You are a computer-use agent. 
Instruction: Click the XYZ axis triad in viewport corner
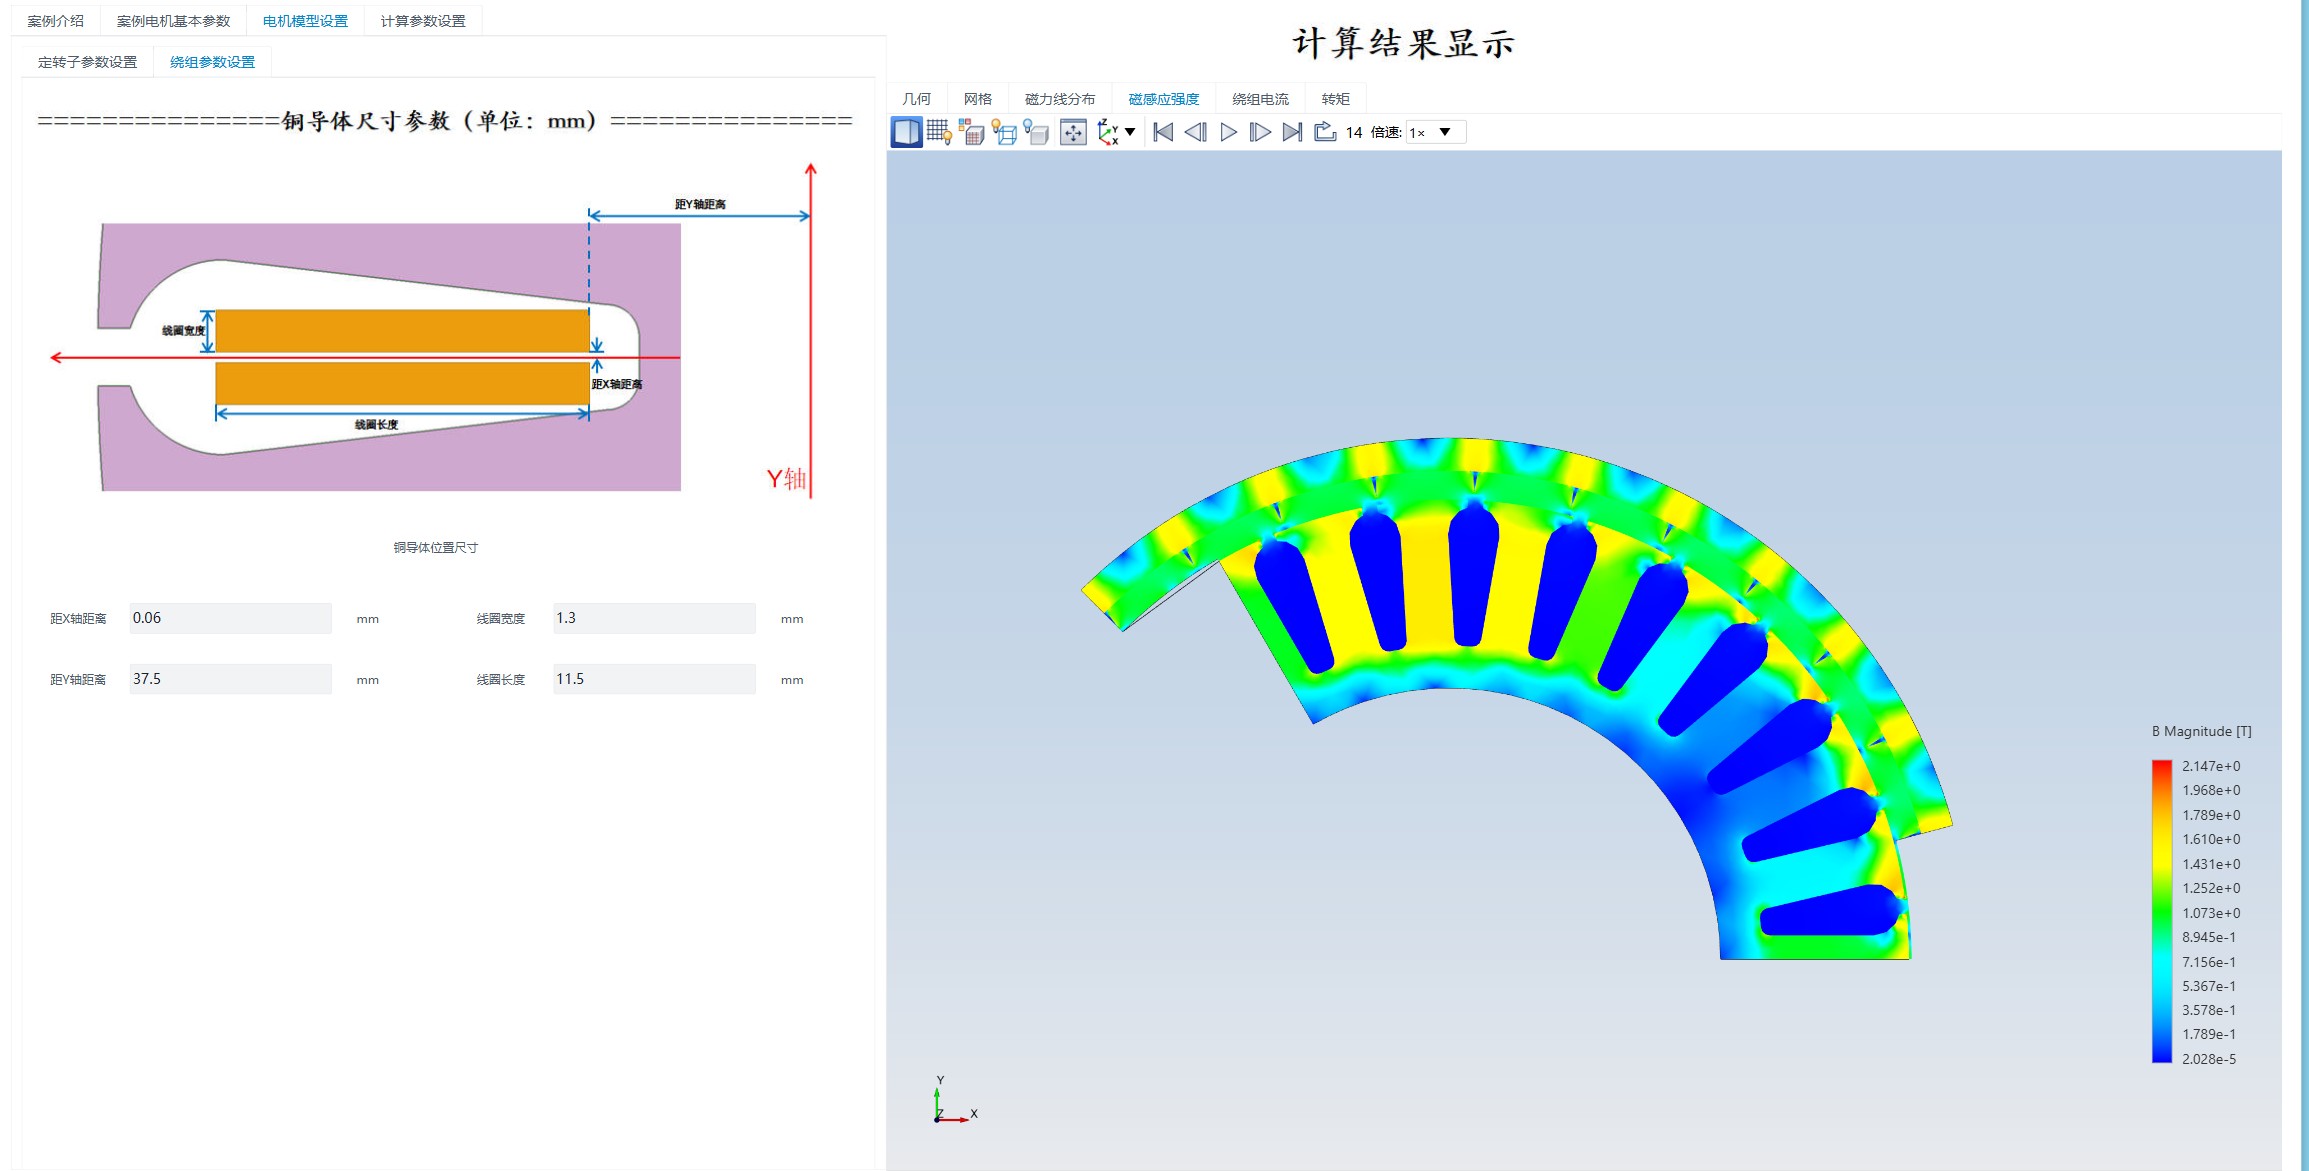coord(953,1101)
